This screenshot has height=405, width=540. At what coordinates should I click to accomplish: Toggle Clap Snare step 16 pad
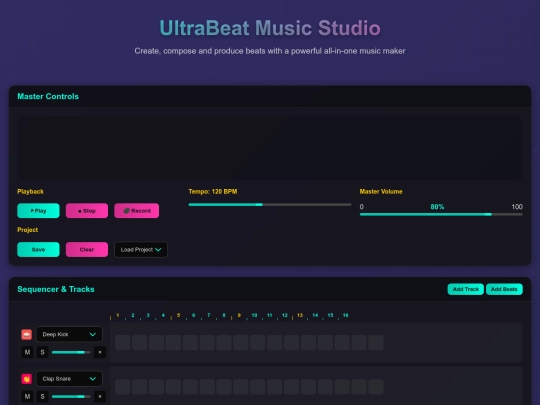pyautogui.click(x=376, y=387)
